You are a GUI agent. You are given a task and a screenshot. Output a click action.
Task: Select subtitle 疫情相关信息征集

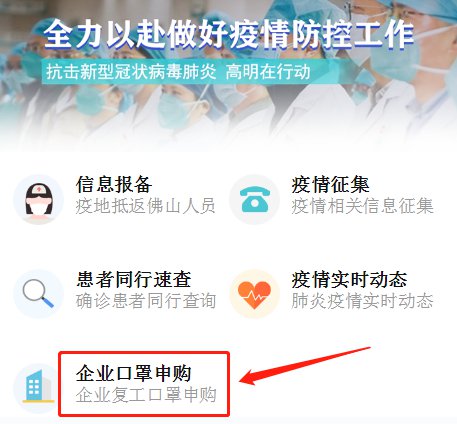point(362,206)
